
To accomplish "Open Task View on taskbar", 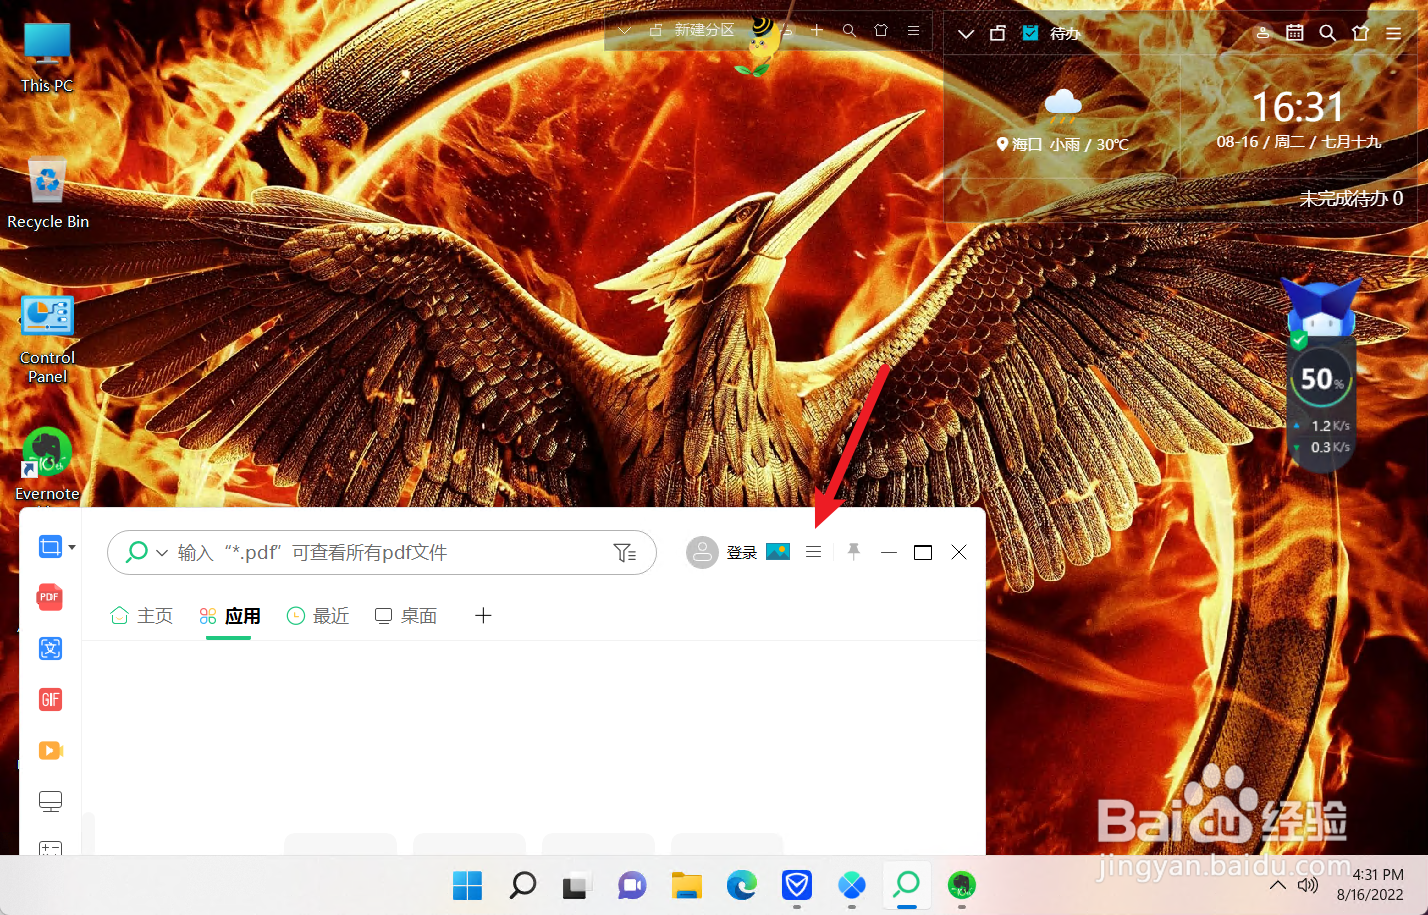I will point(576,885).
